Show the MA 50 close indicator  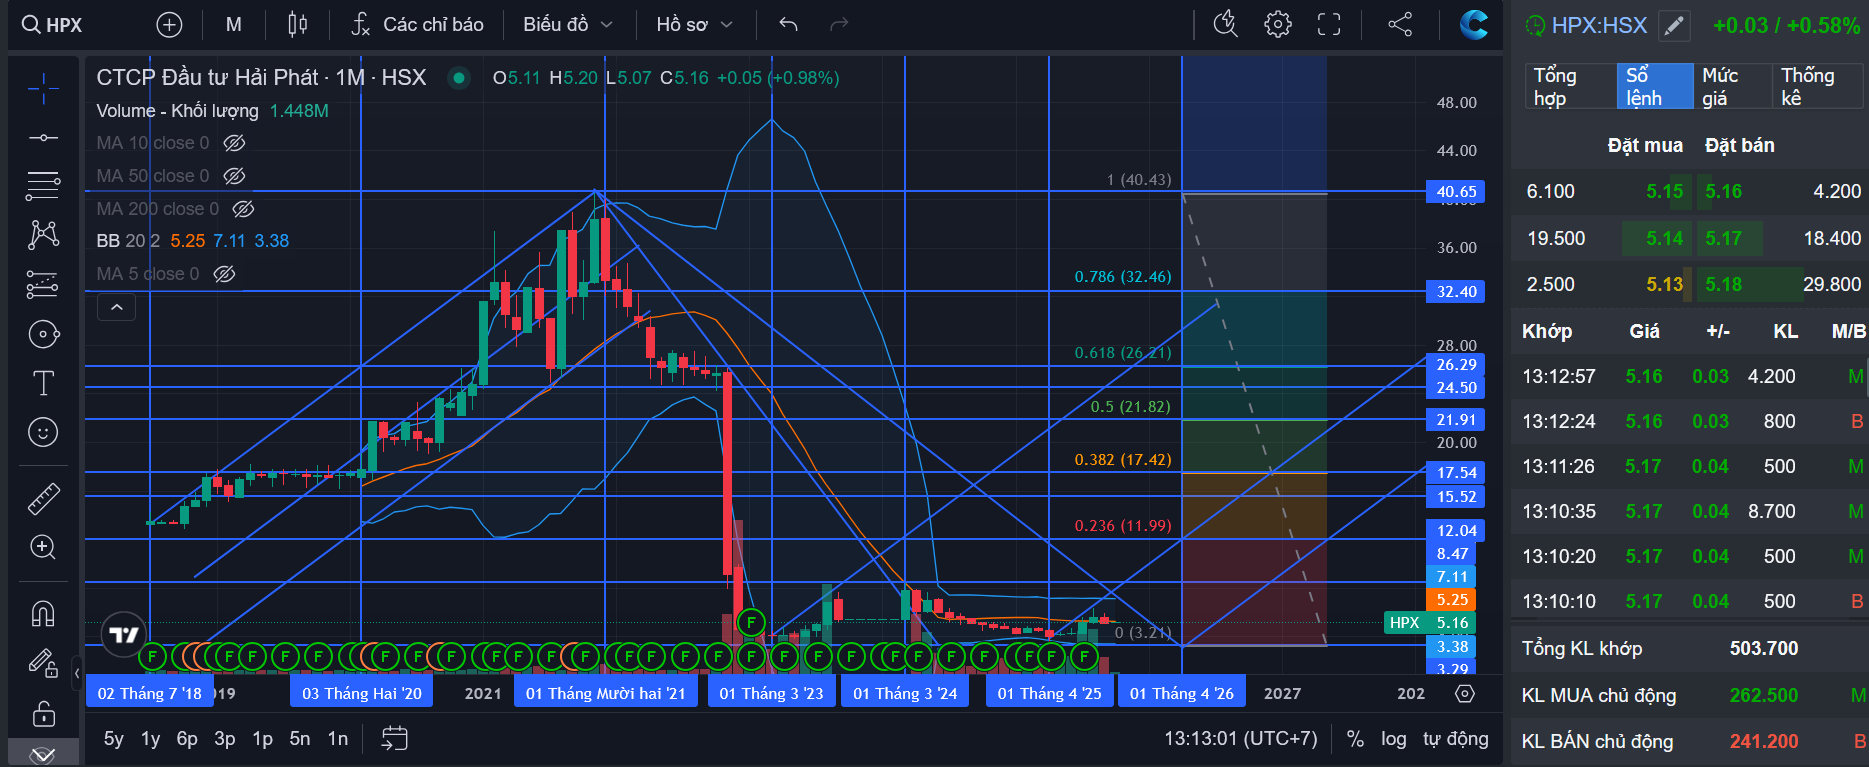click(234, 176)
